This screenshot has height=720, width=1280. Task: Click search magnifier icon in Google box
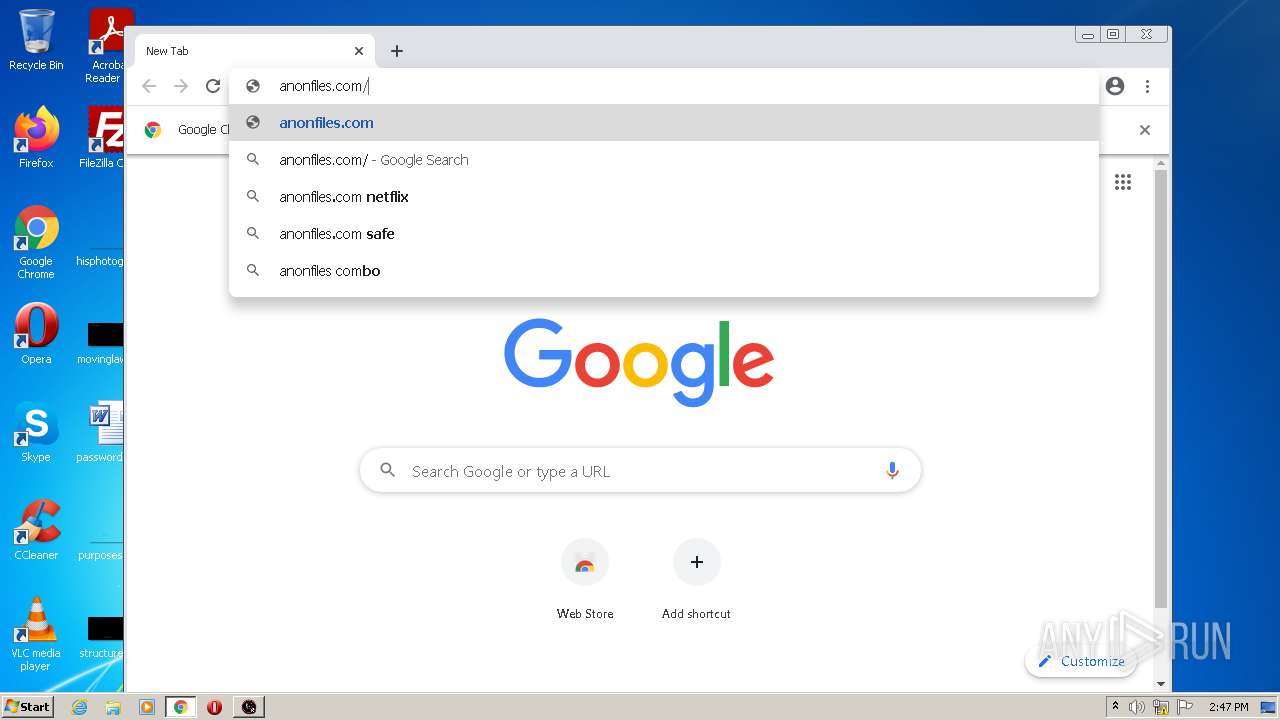388,471
